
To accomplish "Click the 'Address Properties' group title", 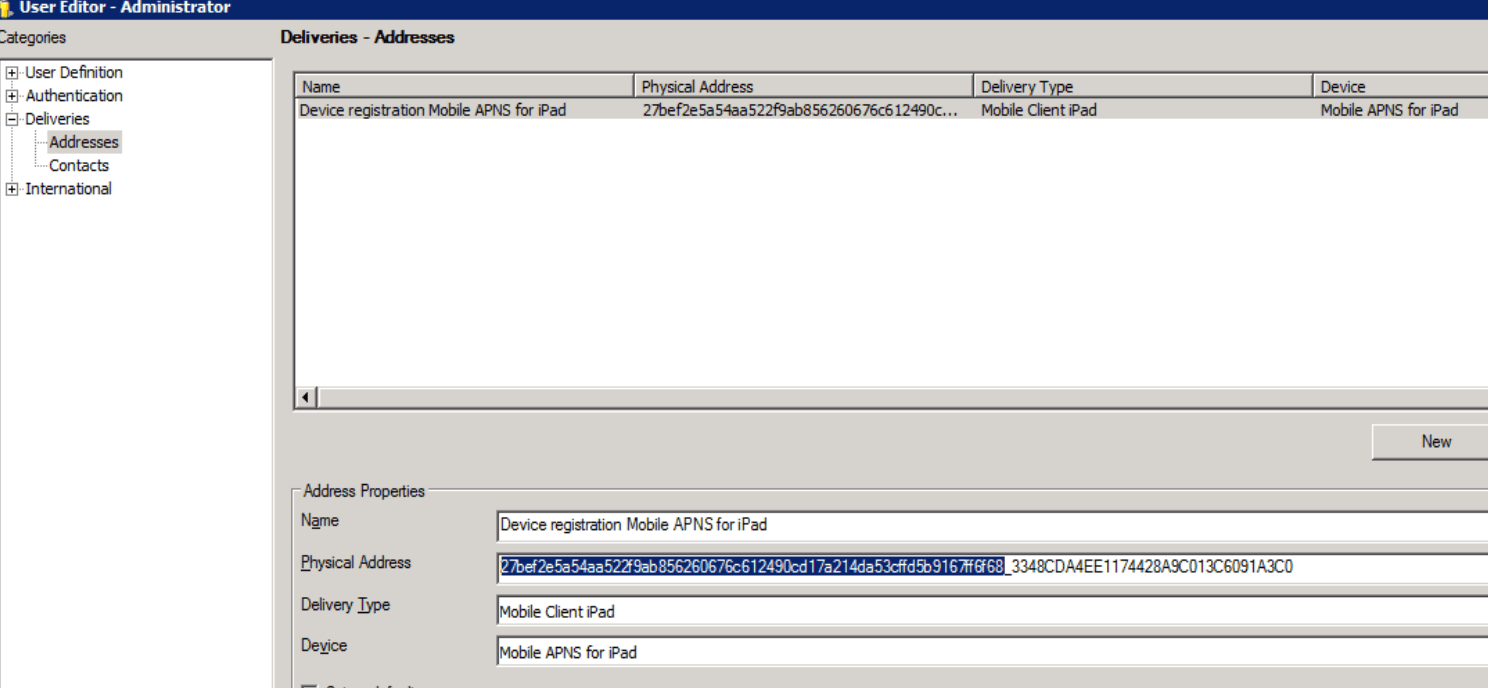I will (x=364, y=491).
